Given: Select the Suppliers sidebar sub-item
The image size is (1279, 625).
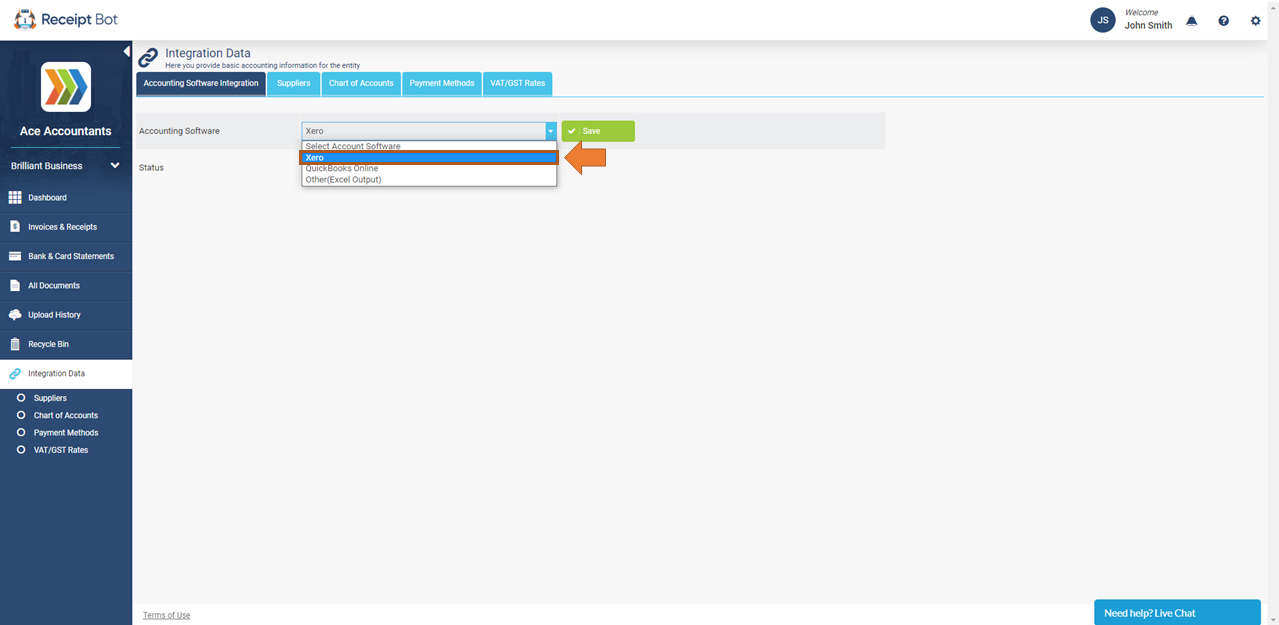Looking at the screenshot, I should pyautogui.click(x=50, y=398).
